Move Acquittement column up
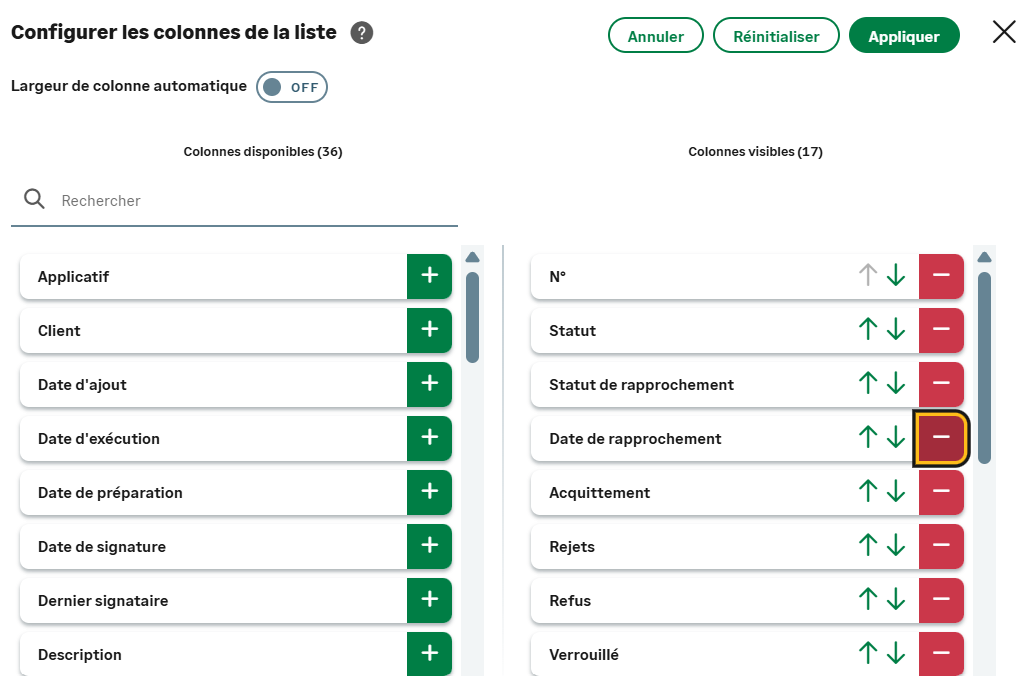 coord(868,492)
